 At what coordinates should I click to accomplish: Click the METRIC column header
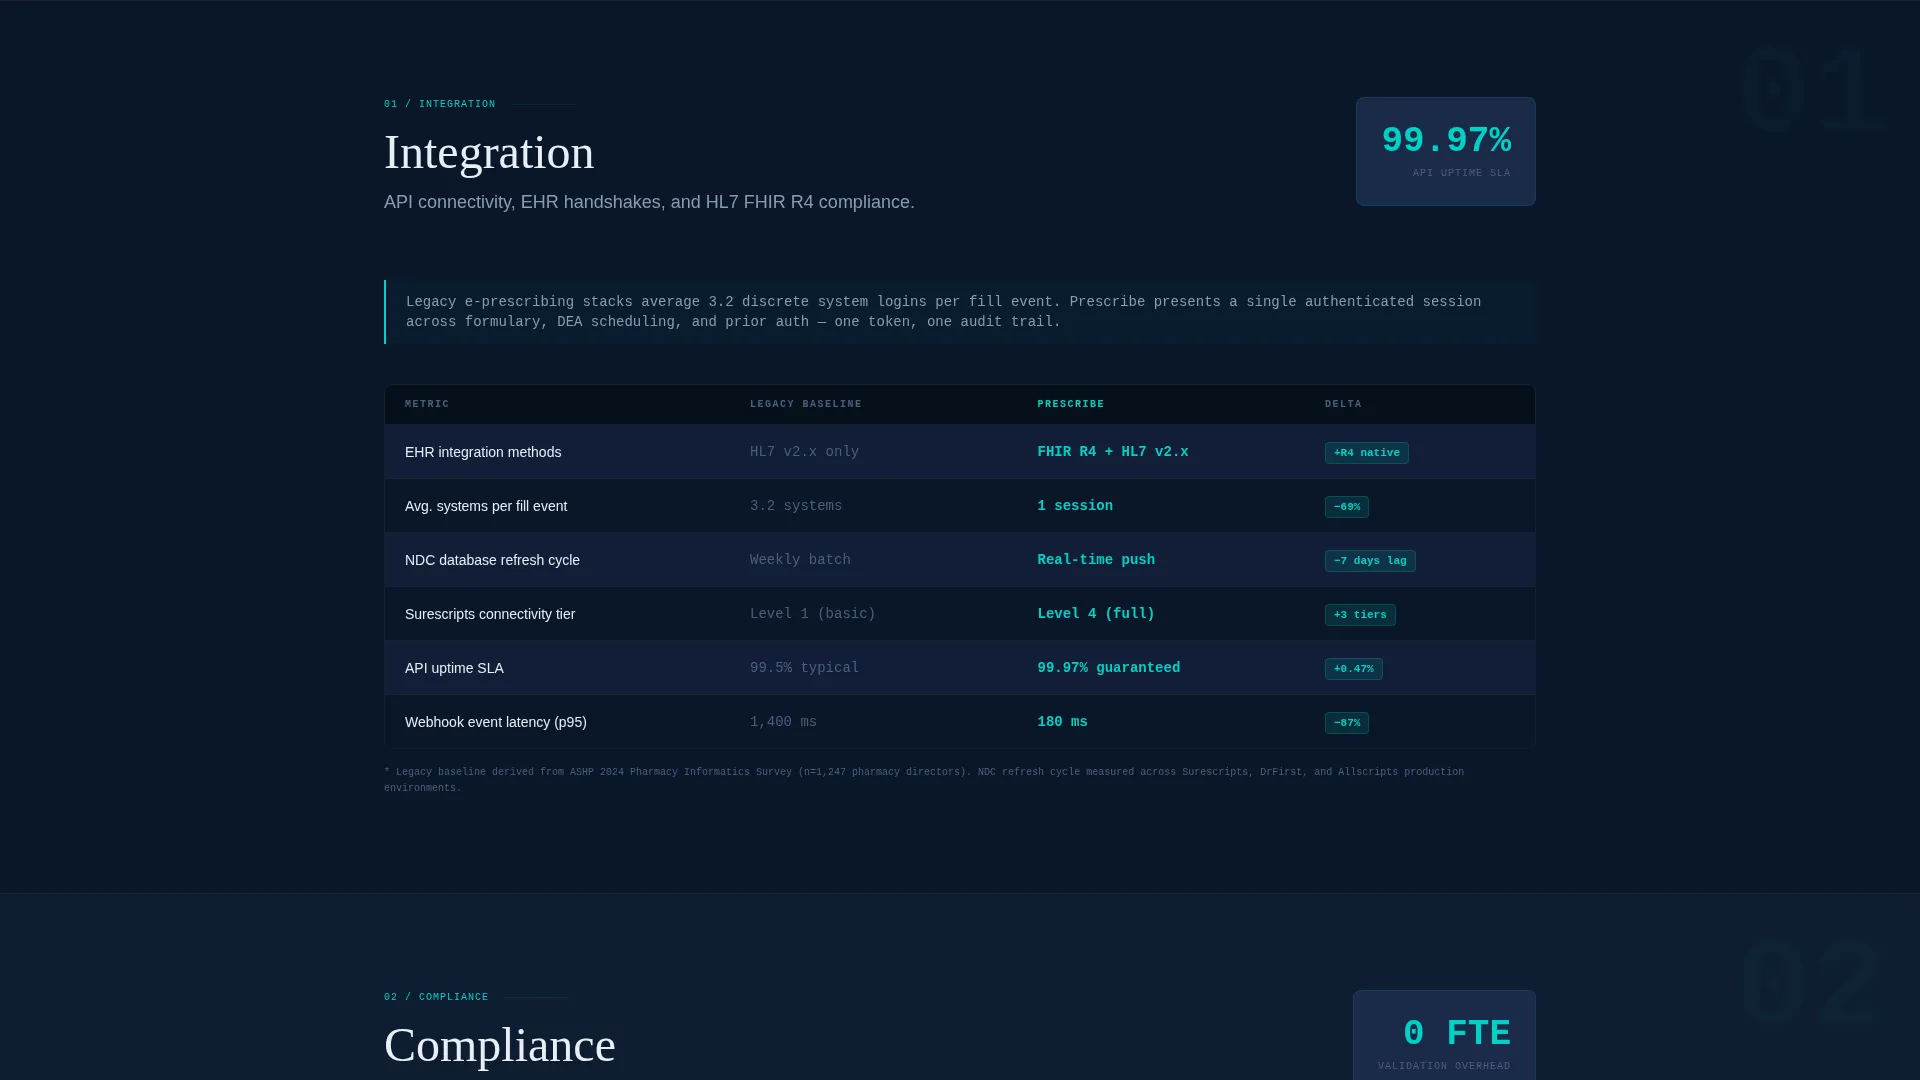tap(427, 404)
